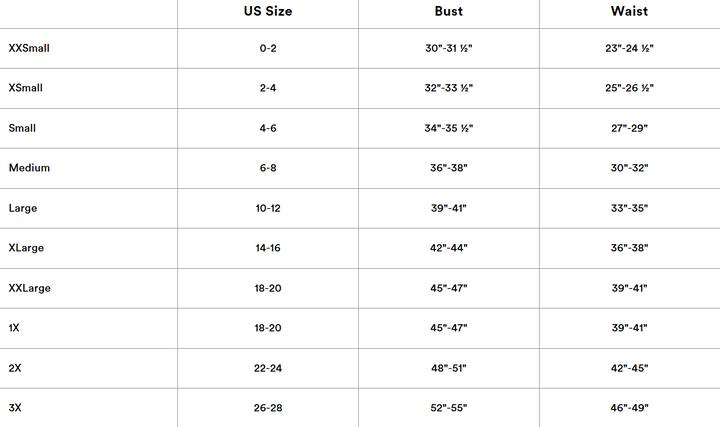Click the 36"-38" bust measurement for Medium
720x427 pixels.
449,168
